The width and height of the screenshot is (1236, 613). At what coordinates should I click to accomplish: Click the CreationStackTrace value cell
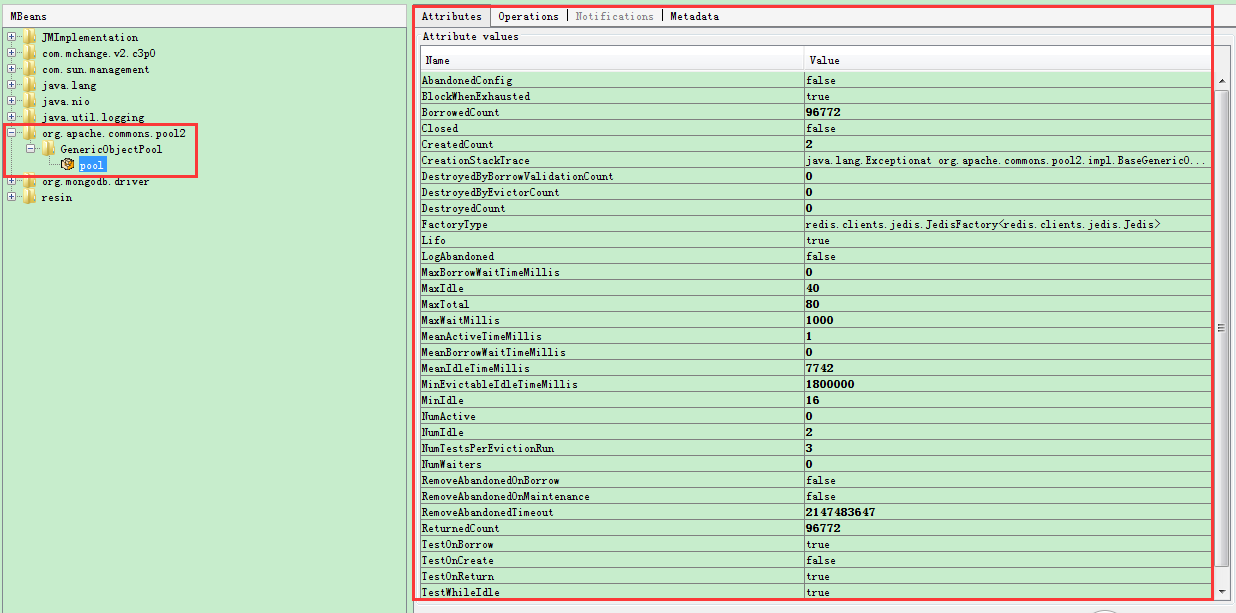click(1008, 160)
